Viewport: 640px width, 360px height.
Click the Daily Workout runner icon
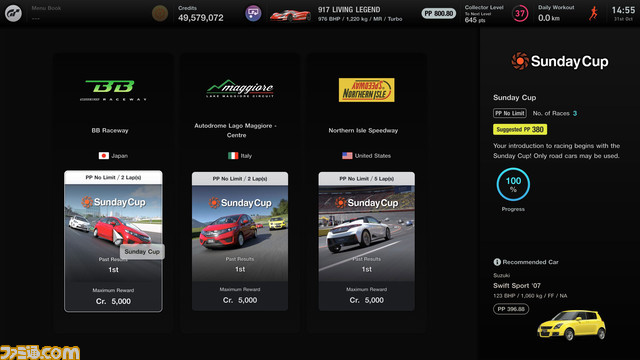[x=593, y=13]
